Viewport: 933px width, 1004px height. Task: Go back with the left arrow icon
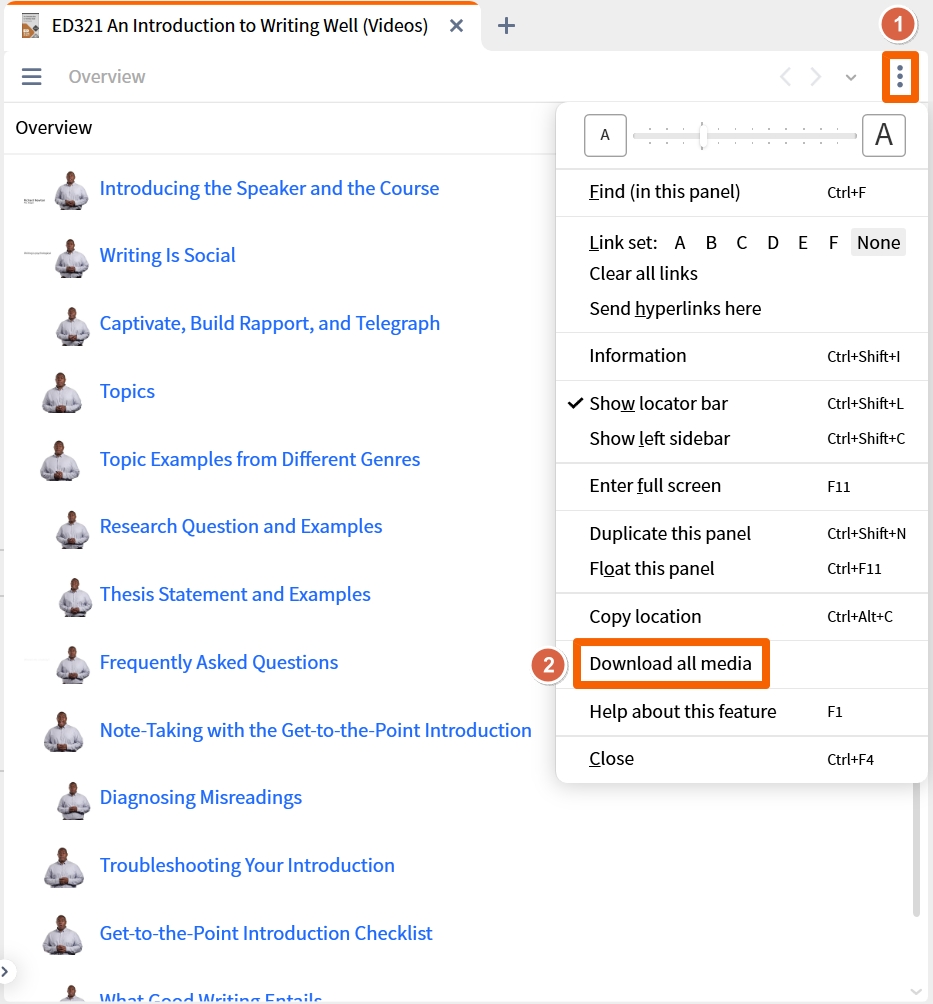click(x=786, y=77)
